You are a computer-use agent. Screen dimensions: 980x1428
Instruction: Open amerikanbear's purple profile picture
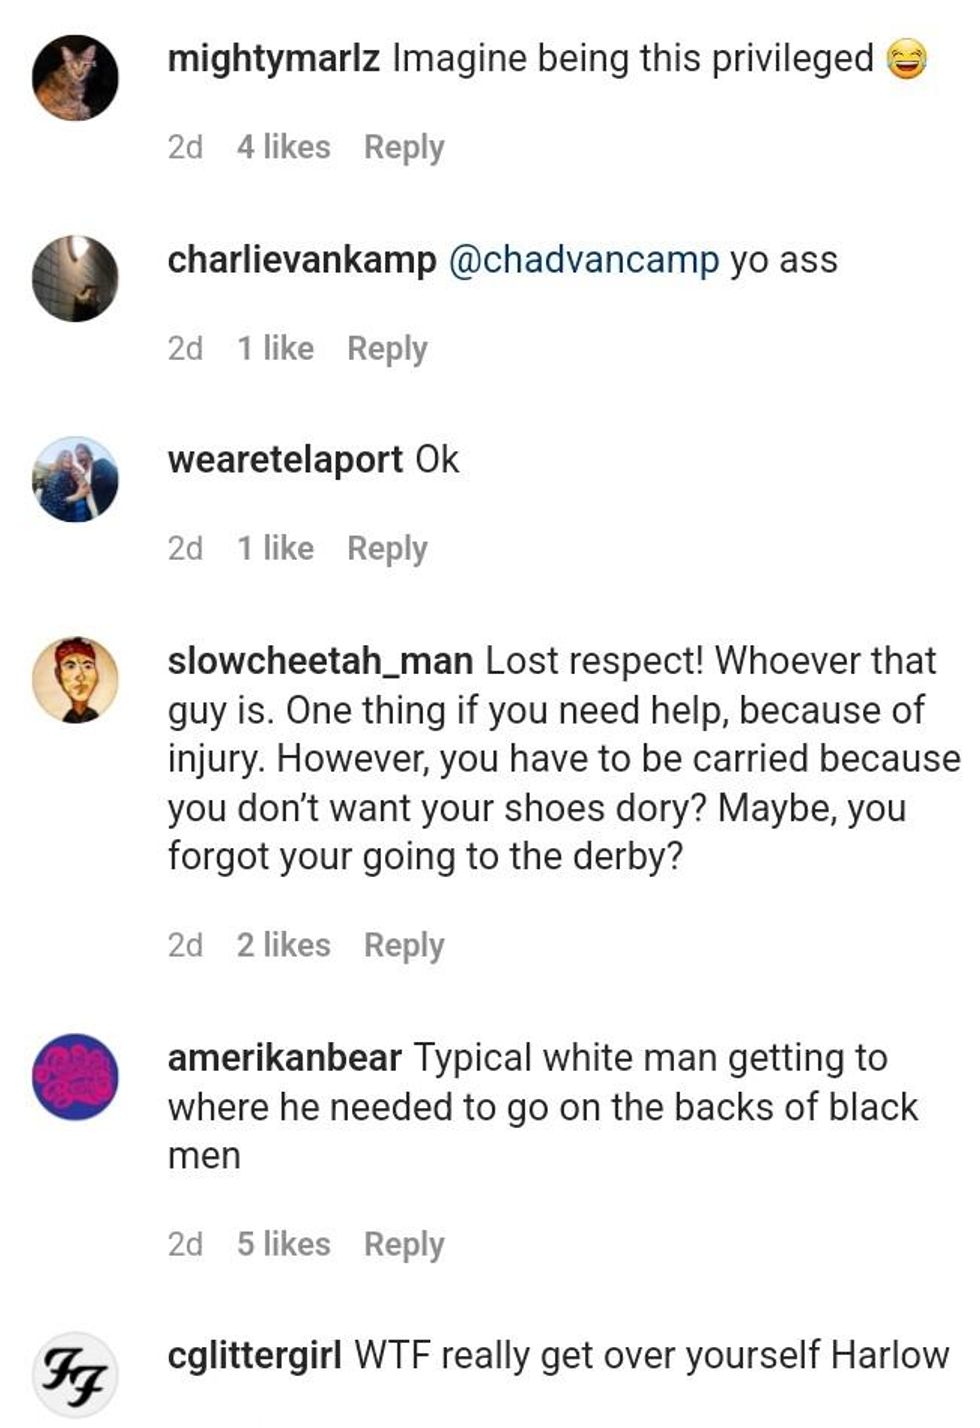76,1077
